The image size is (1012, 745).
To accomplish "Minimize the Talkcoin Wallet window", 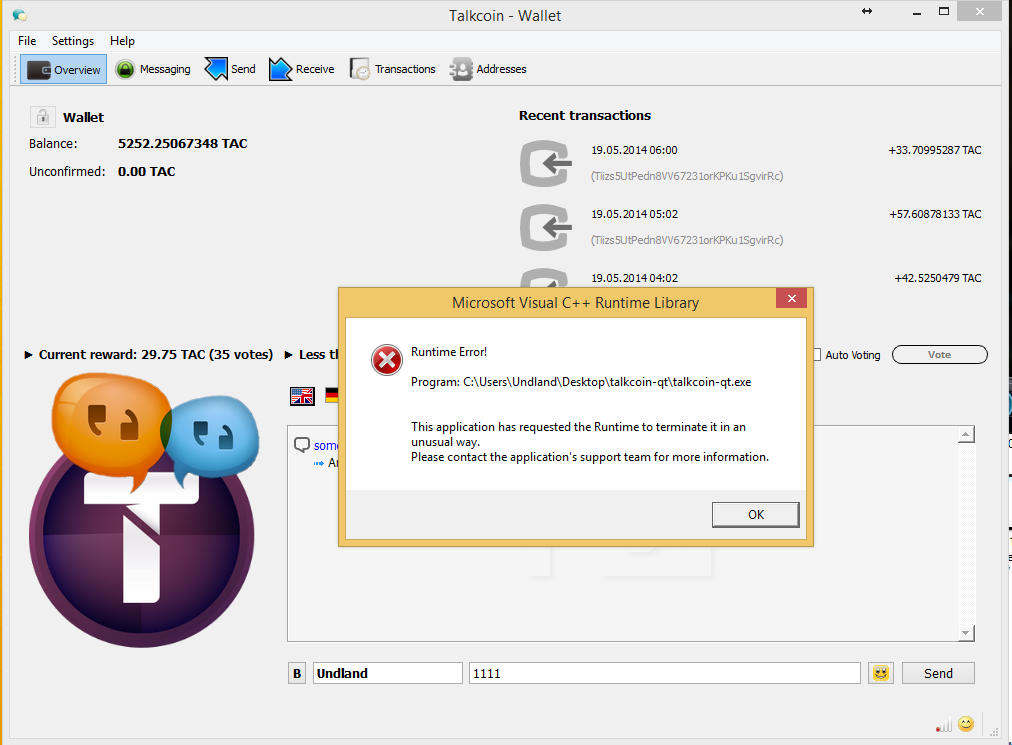I will click(916, 12).
